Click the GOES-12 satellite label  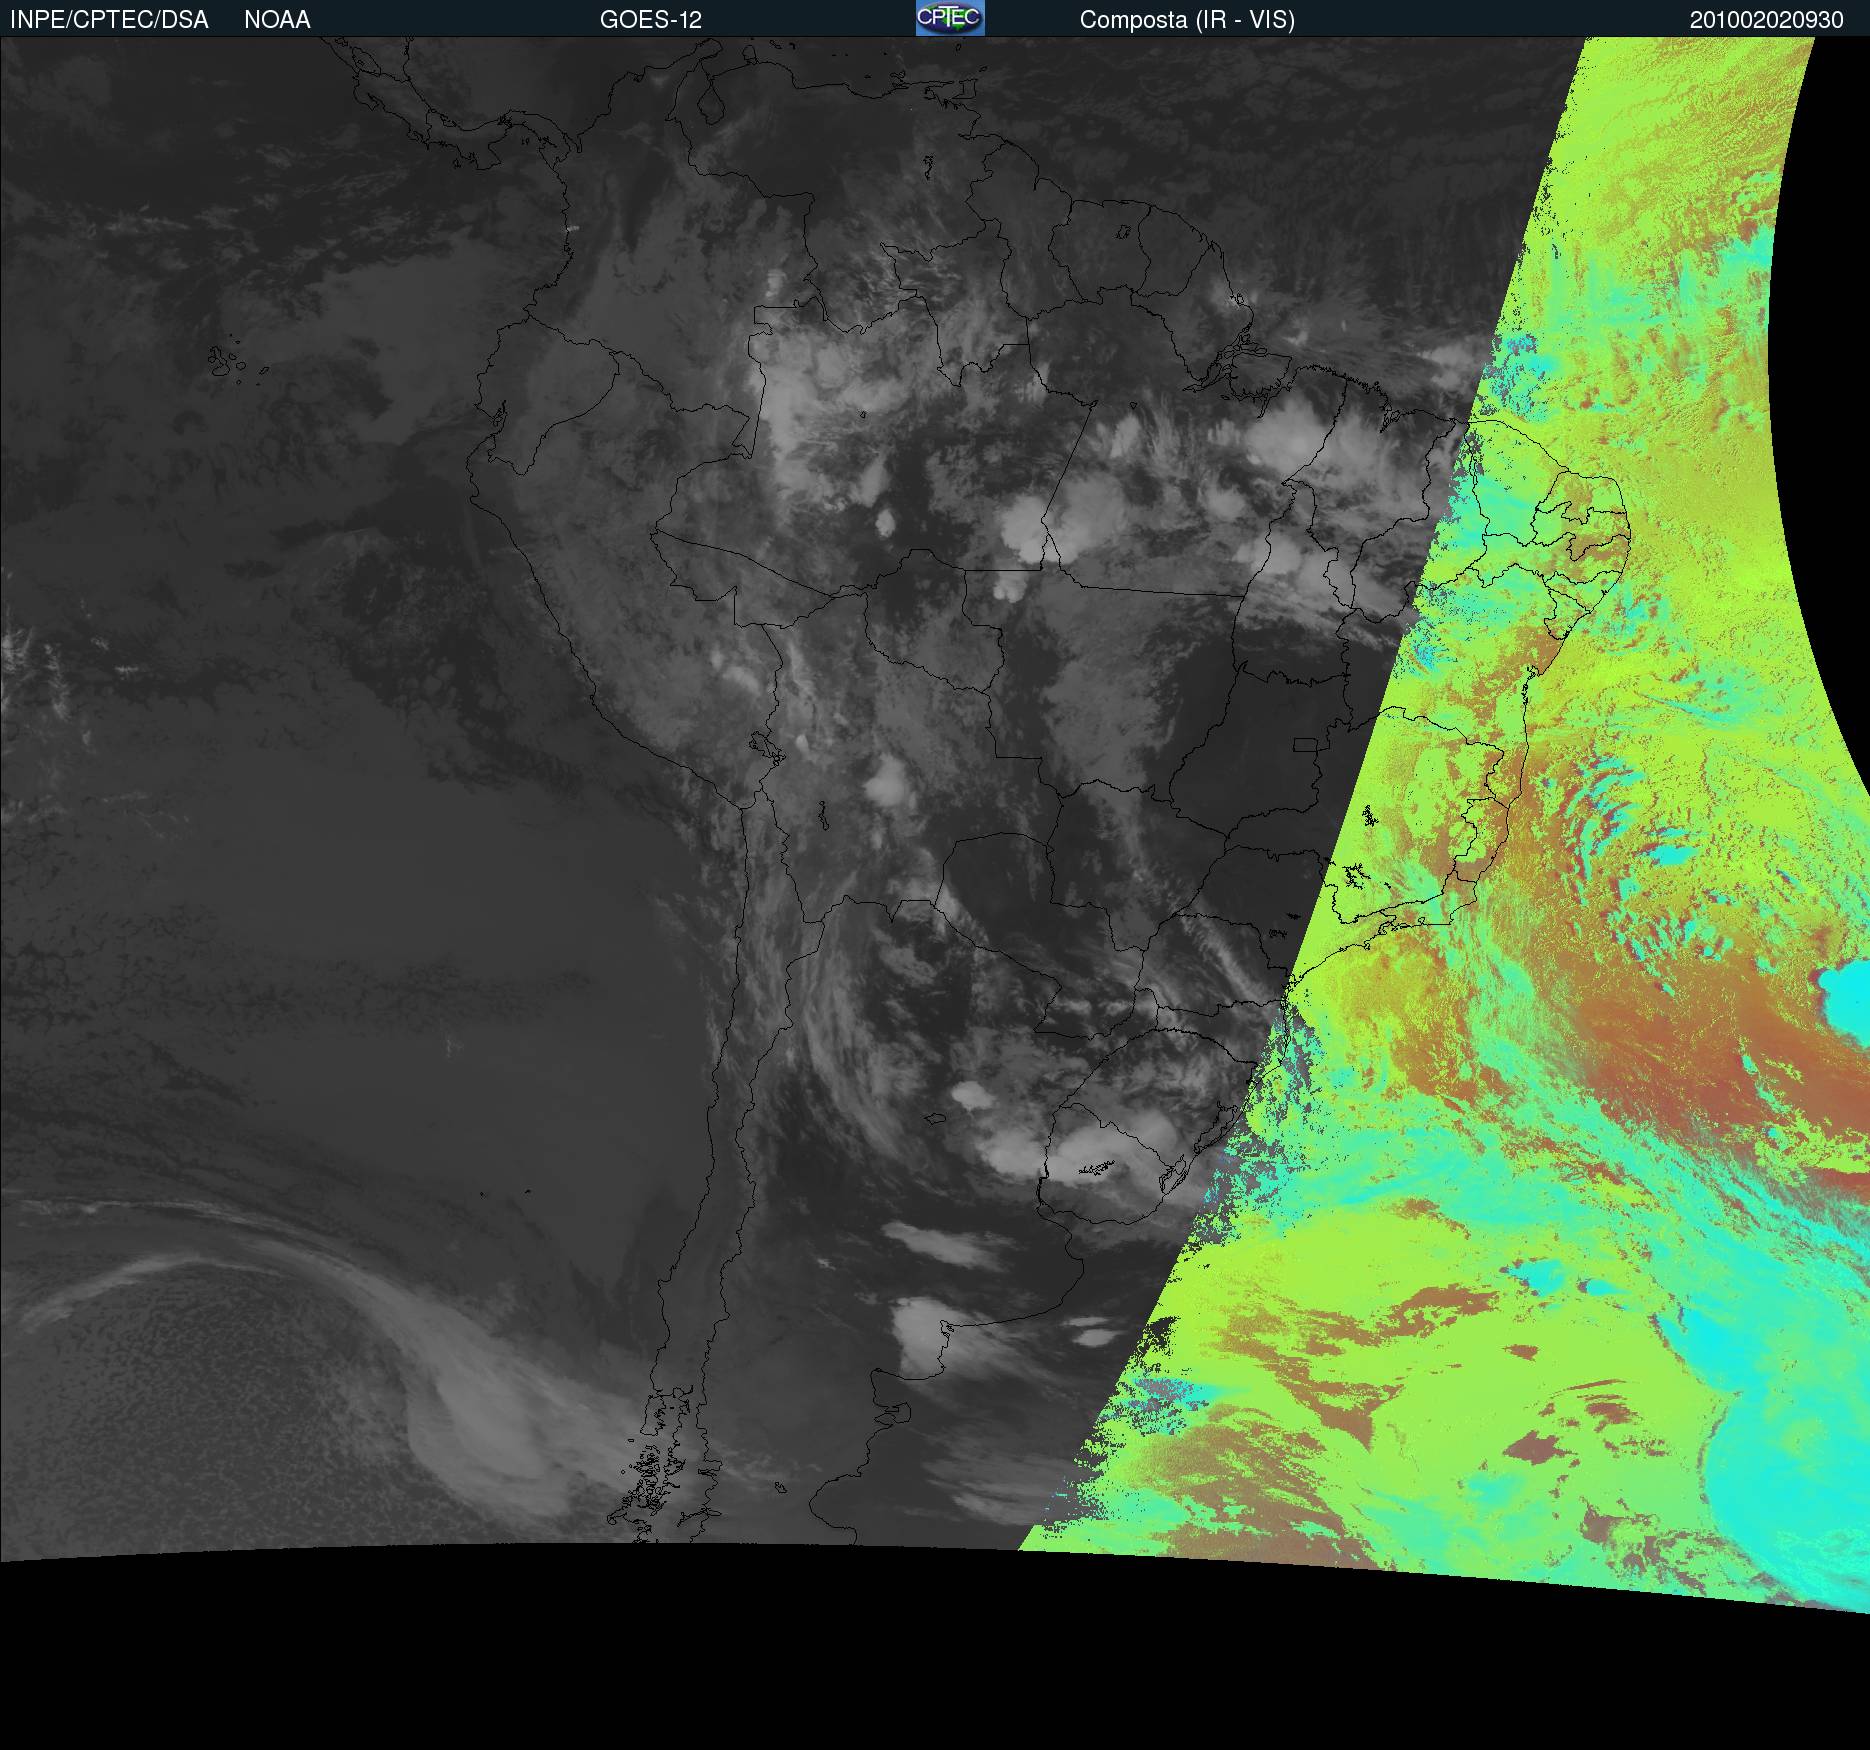[x=651, y=20]
